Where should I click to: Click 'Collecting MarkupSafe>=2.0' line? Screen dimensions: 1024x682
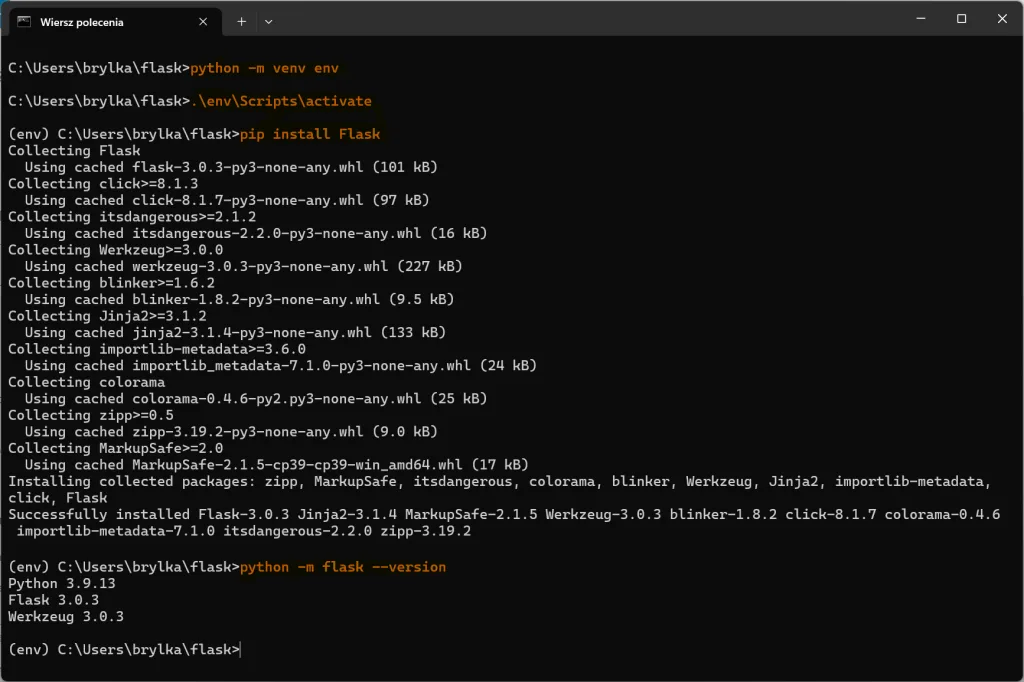point(116,449)
